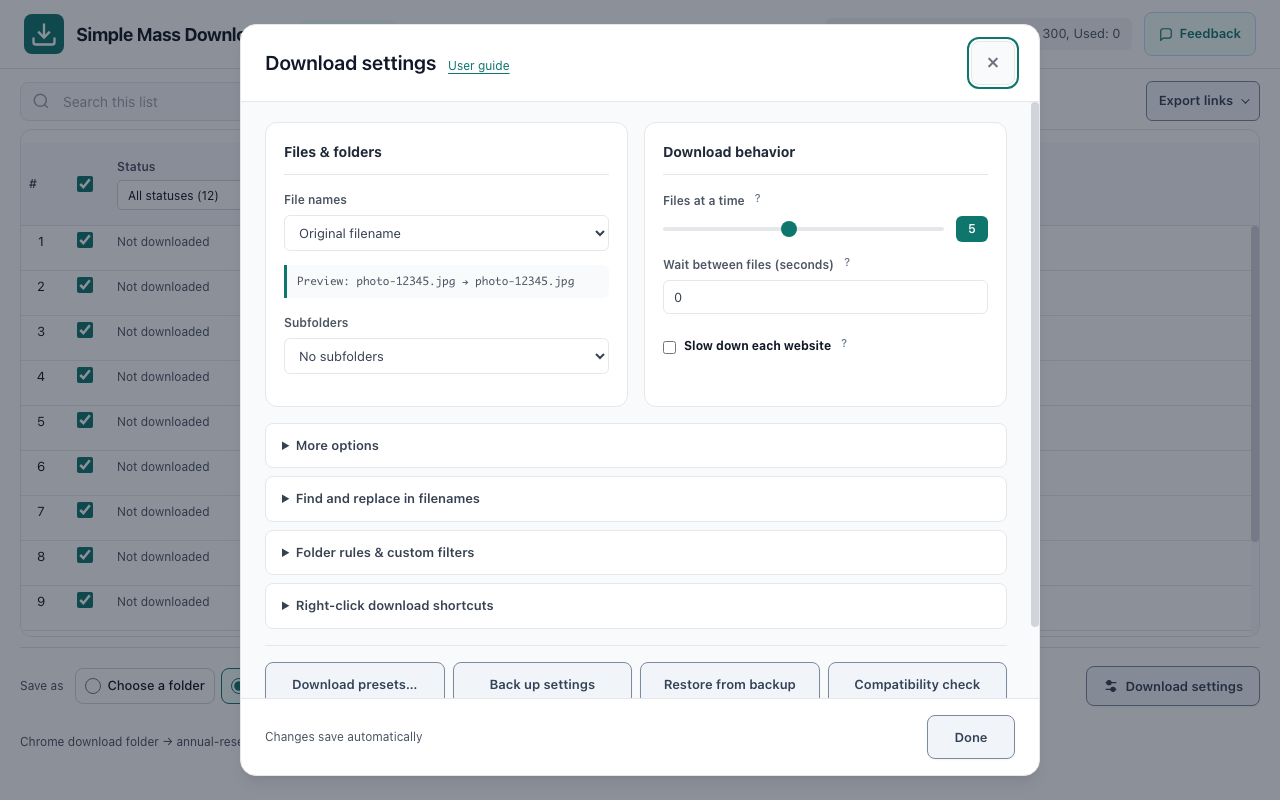Screen dimensions: 1280x800
Task: Click the sliders icon on Download settings button
Action: 1111,686
